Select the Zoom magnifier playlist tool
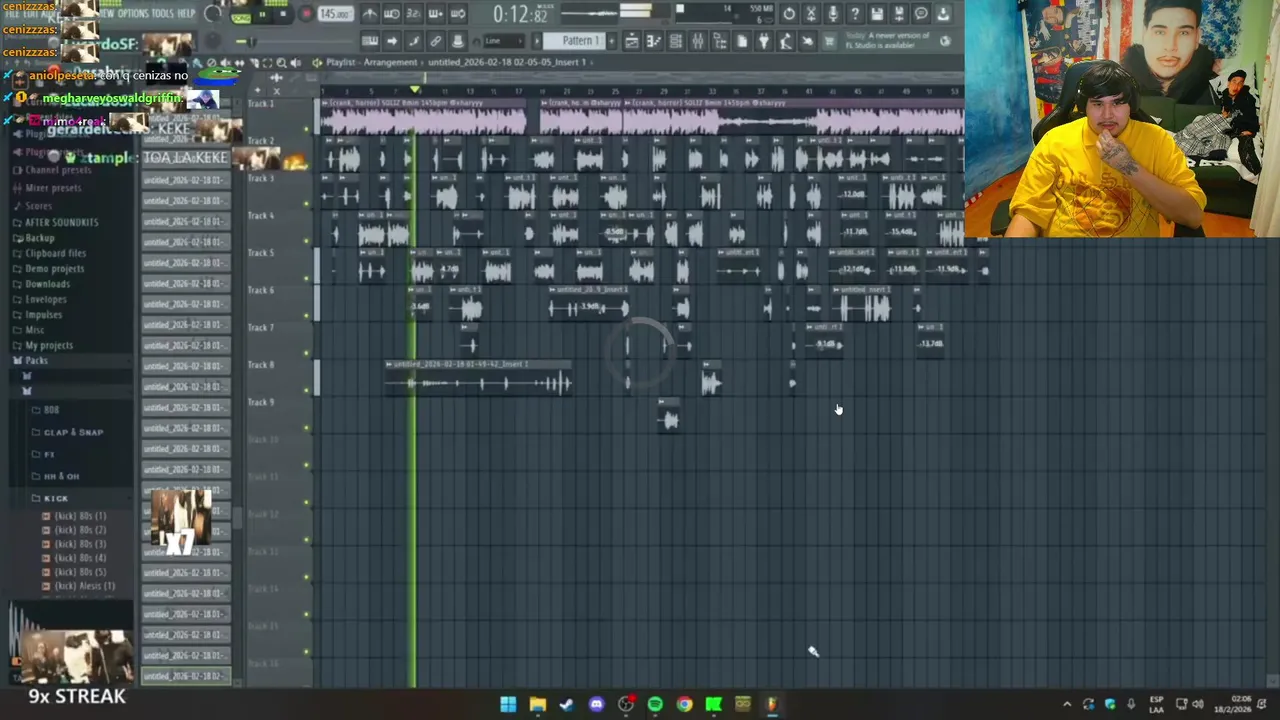Image resolution: width=1280 pixels, height=720 pixels. tap(281, 63)
